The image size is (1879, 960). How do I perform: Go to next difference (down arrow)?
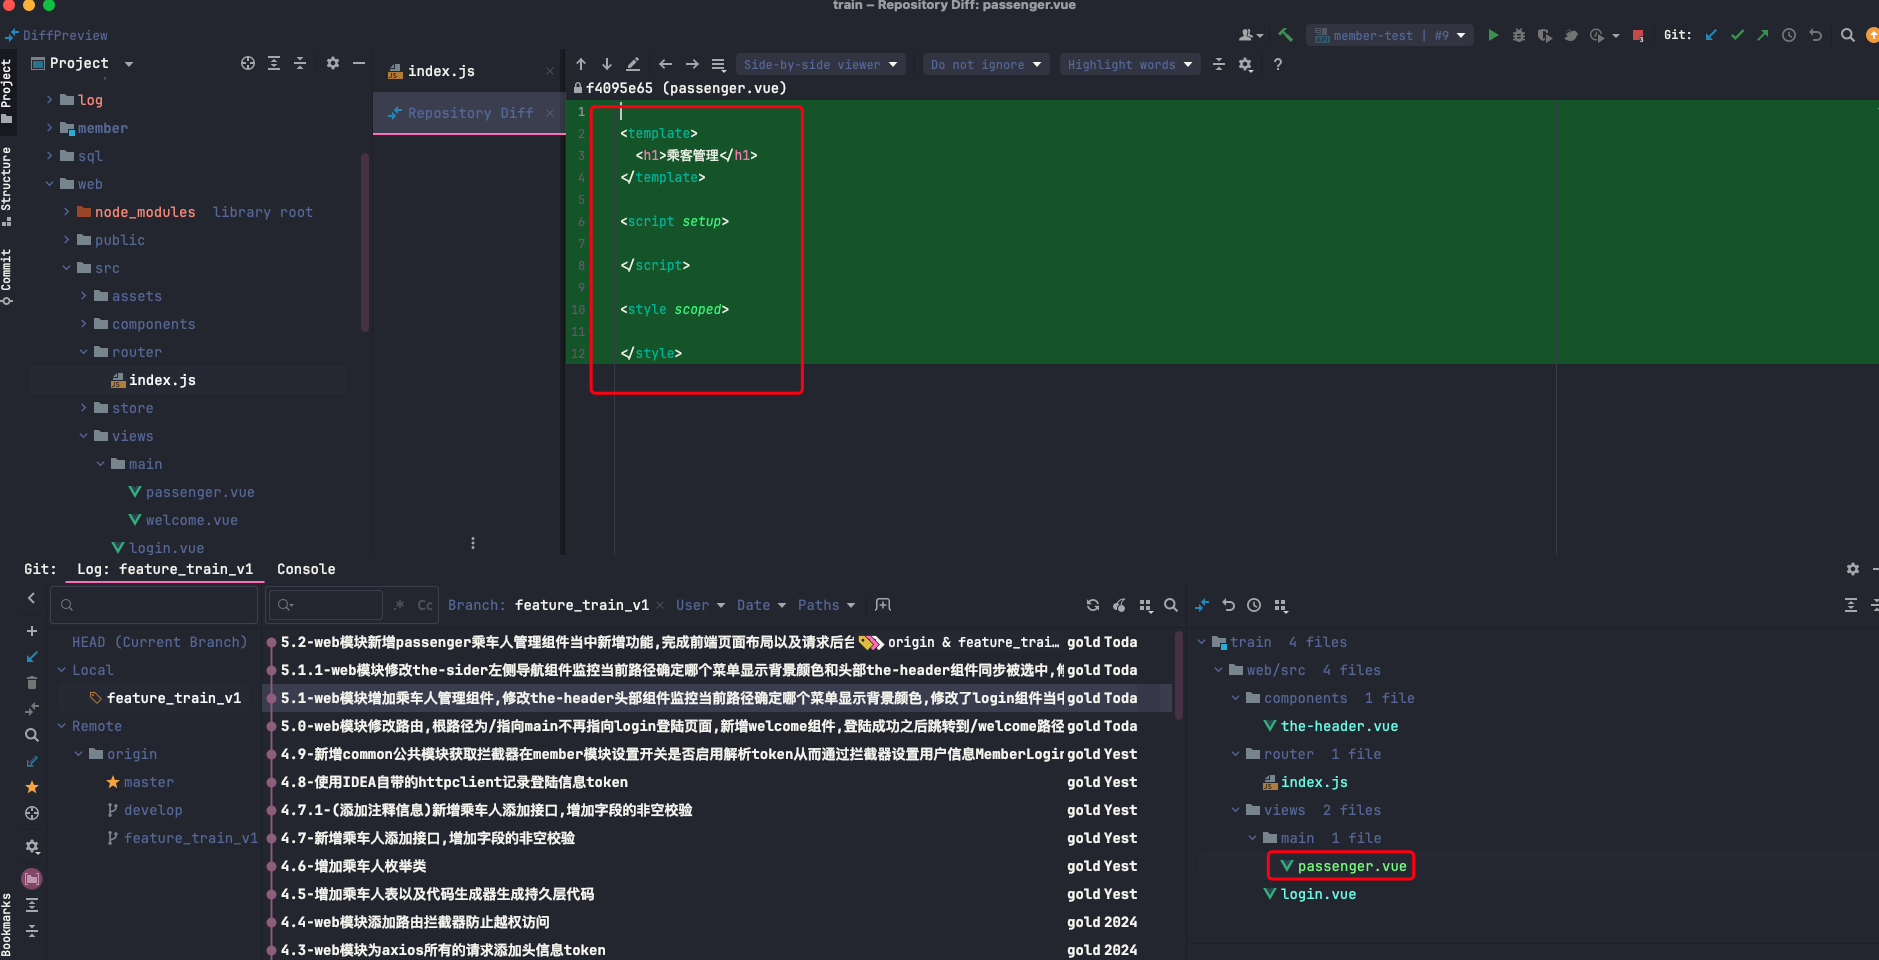point(607,64)
